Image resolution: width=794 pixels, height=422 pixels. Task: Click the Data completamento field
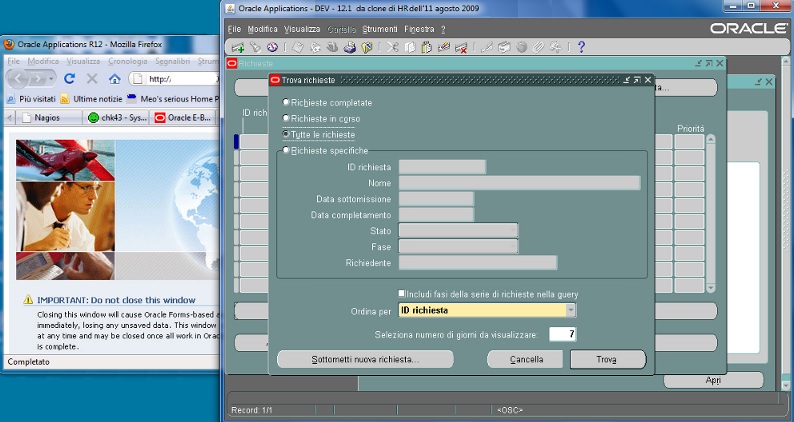[x=436, y=215]
